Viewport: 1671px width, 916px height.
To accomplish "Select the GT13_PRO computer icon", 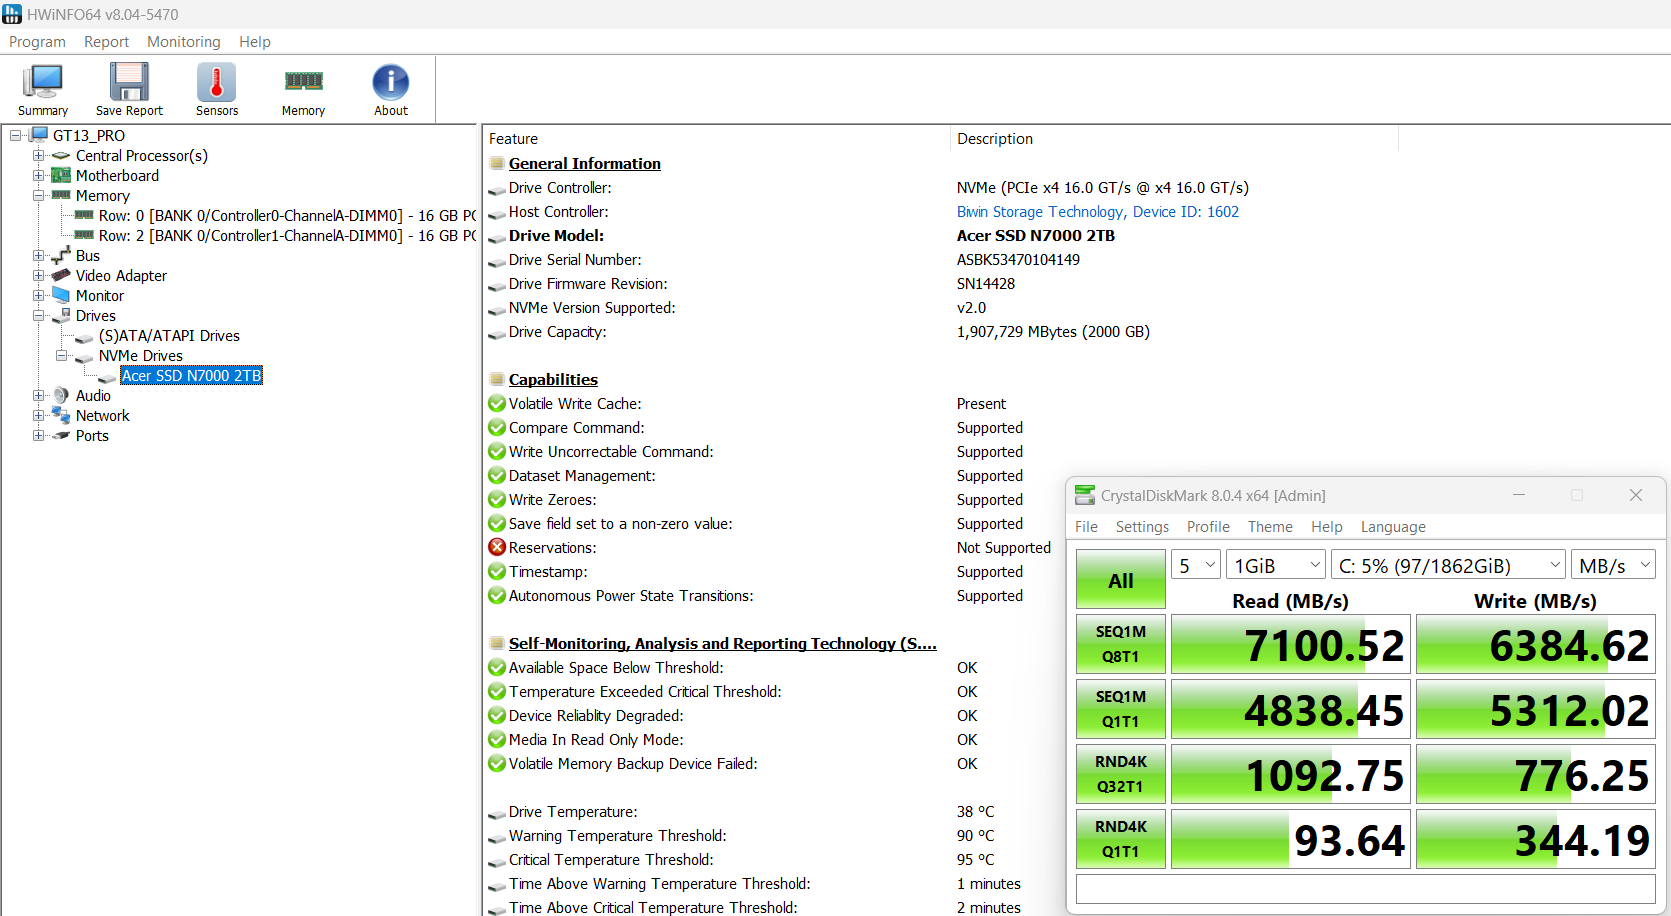I will tap(39, 135).
